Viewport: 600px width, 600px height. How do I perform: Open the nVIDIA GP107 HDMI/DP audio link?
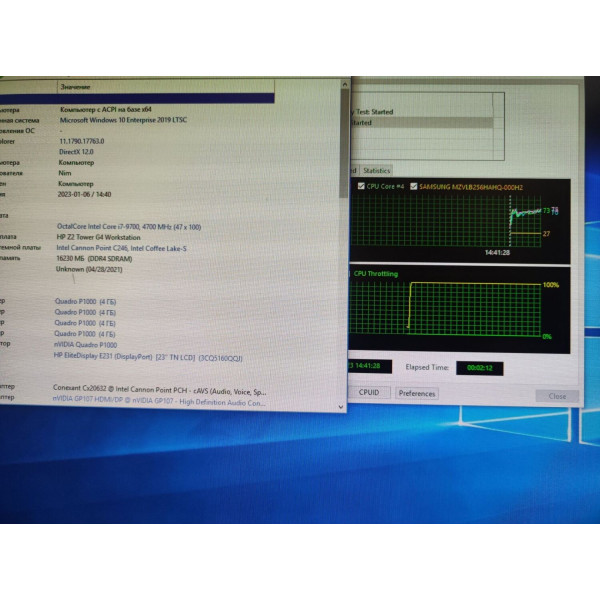pos(159,401)
